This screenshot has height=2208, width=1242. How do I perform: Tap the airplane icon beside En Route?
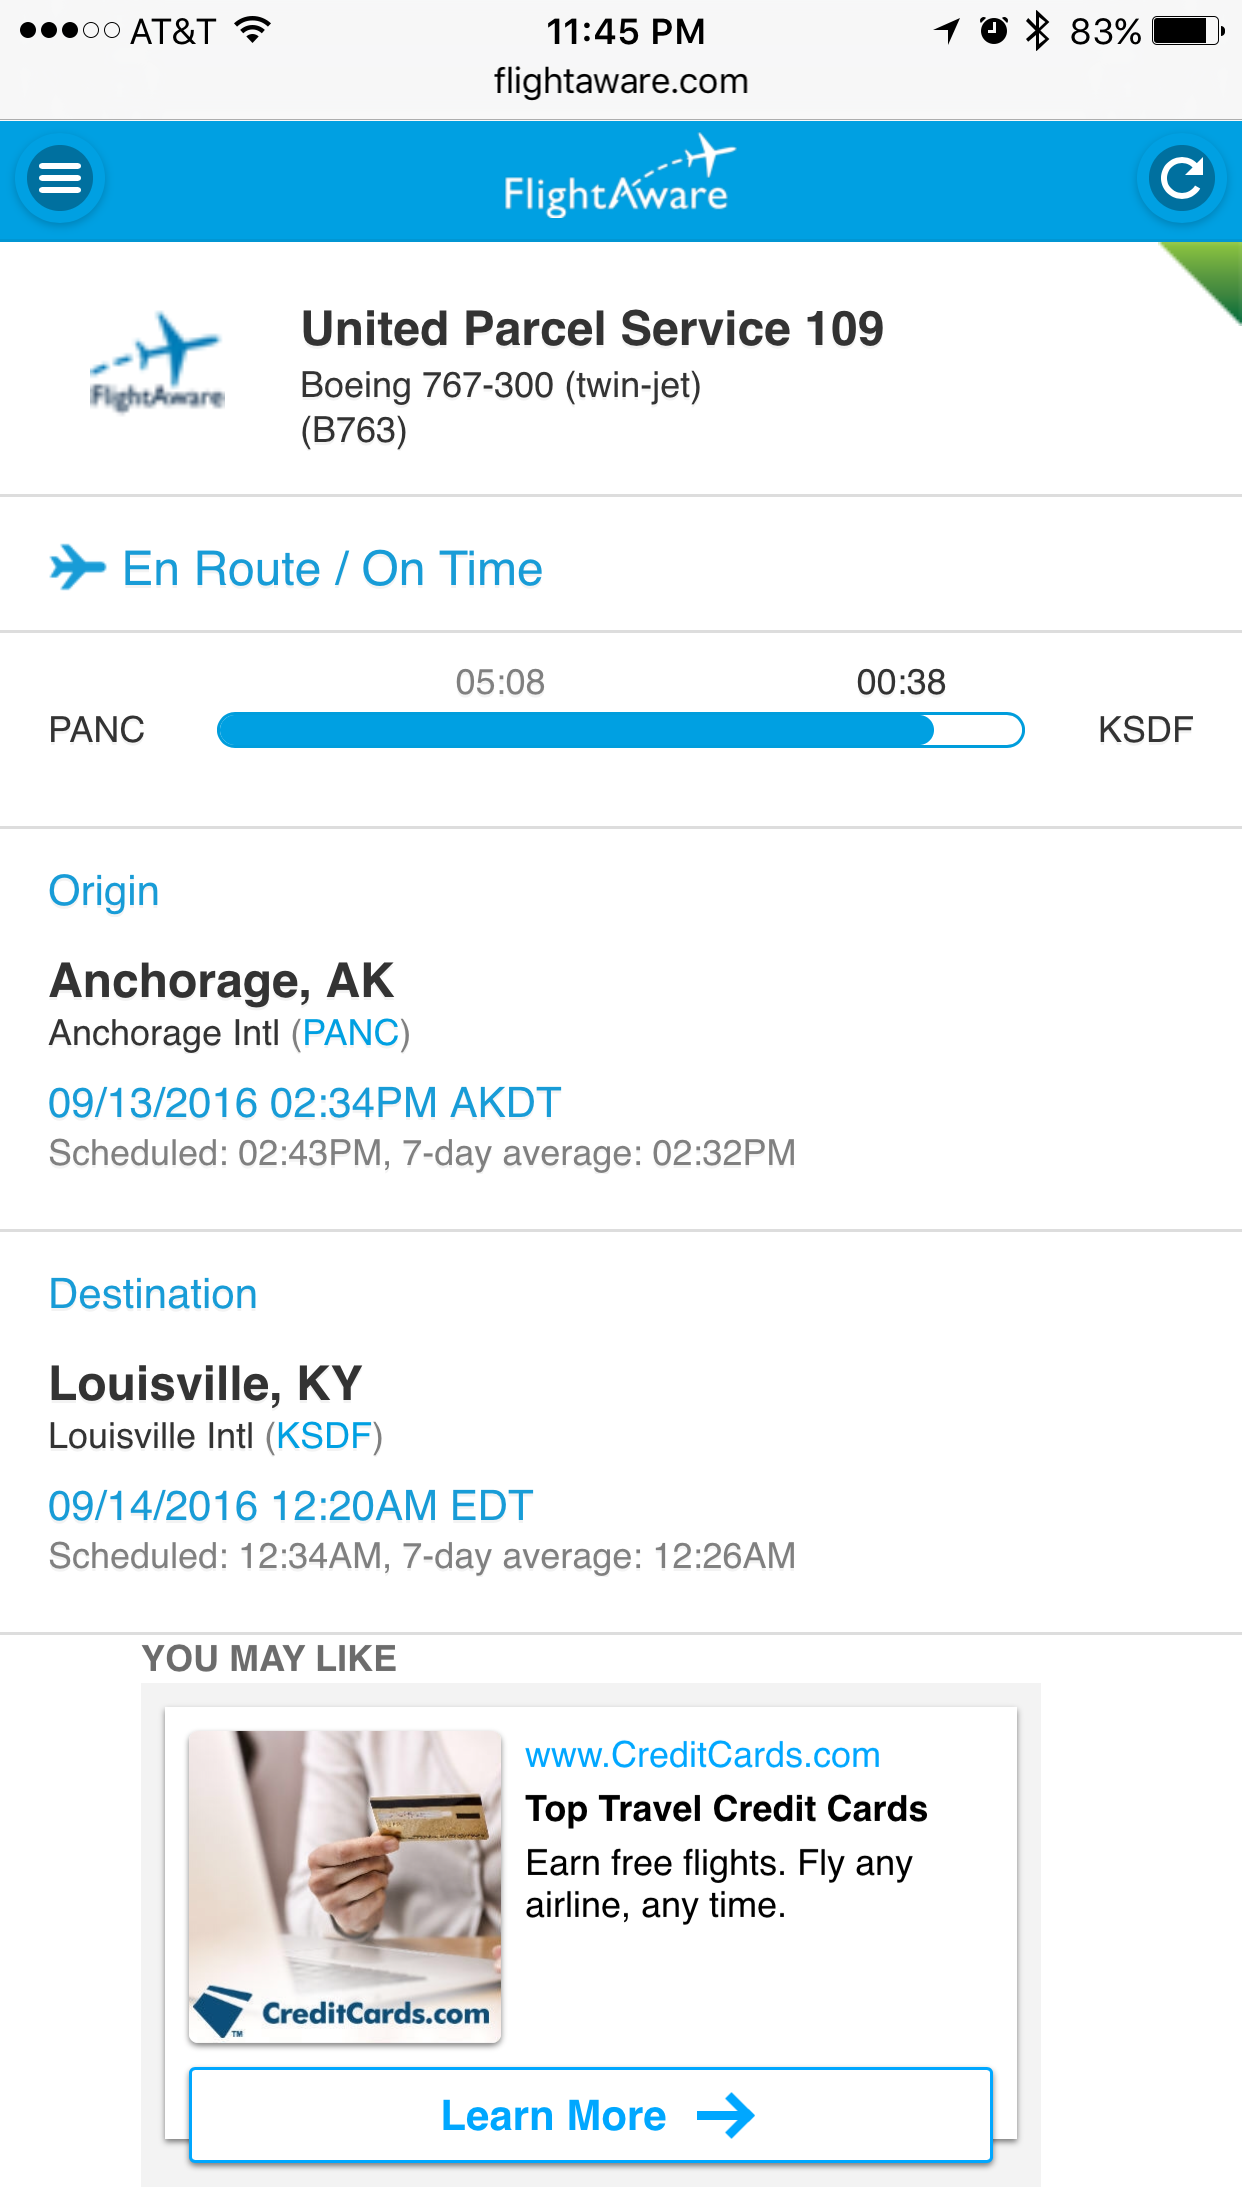click(77, 568)
